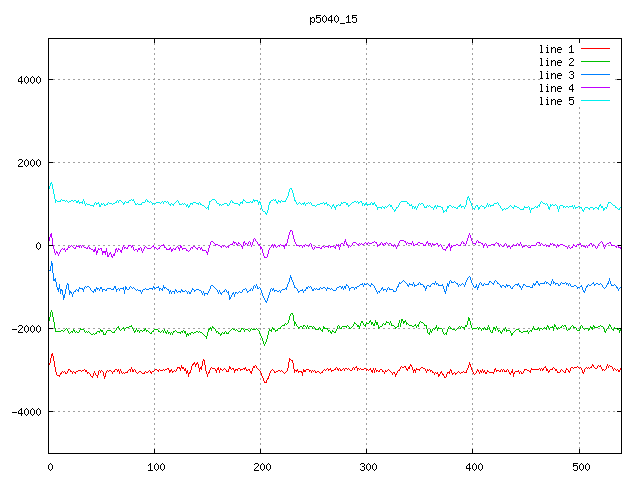Click the green line 2 legend sample

(595, 62)
